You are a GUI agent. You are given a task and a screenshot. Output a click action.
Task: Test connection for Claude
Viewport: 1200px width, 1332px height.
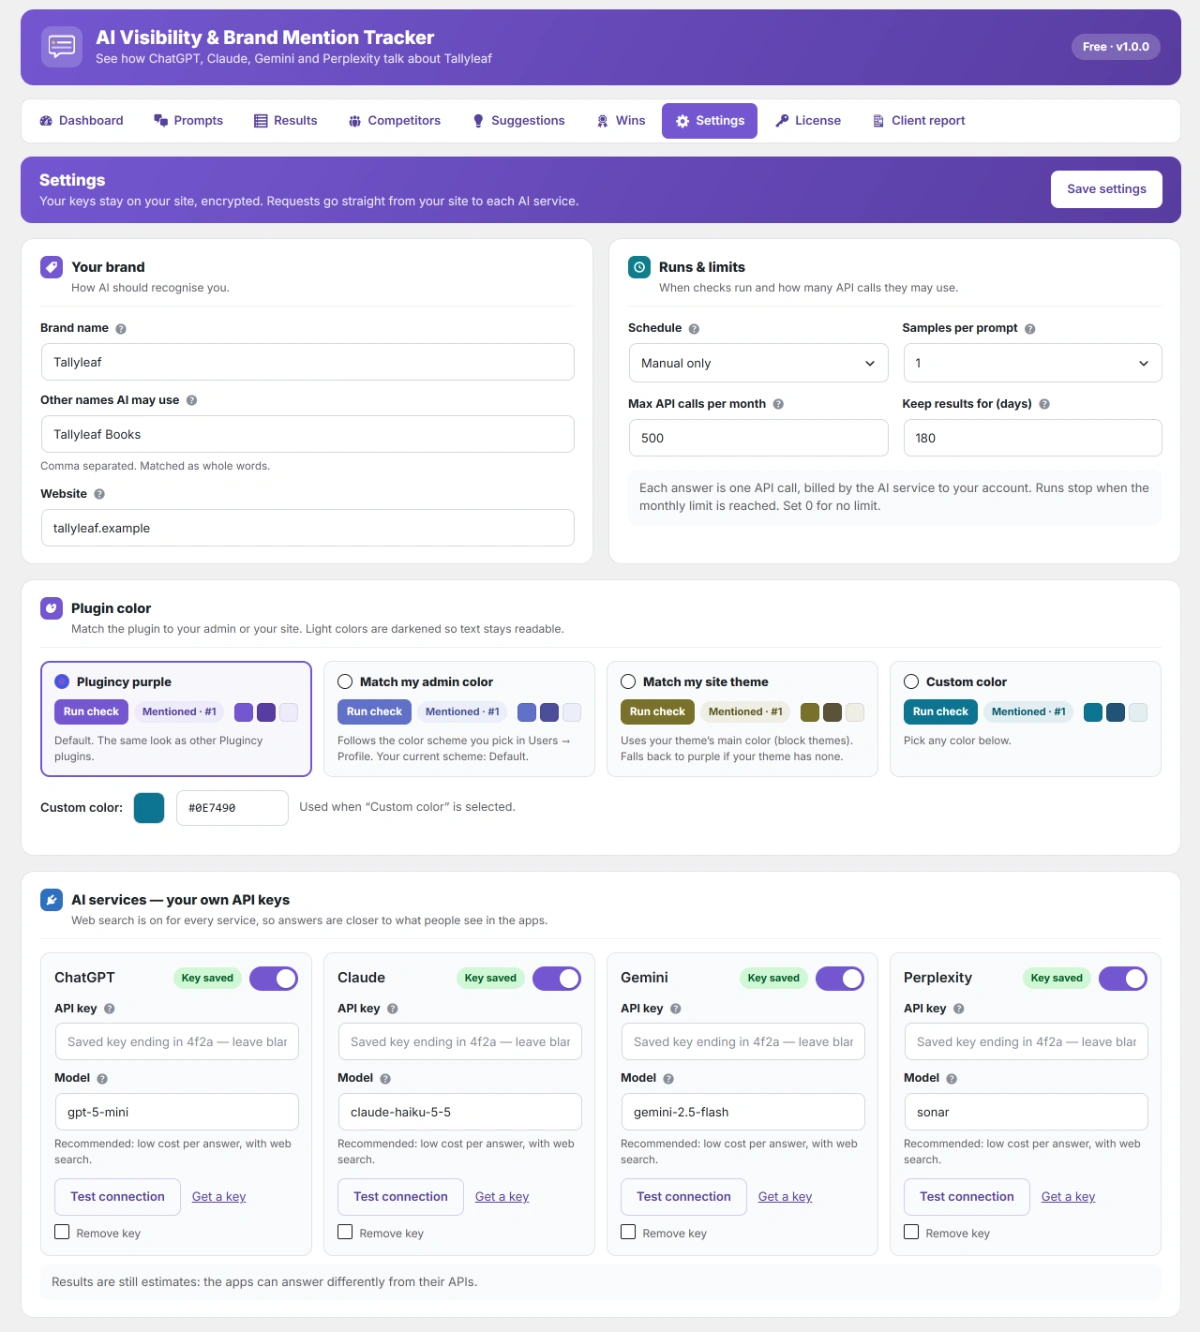[400, 1197]
